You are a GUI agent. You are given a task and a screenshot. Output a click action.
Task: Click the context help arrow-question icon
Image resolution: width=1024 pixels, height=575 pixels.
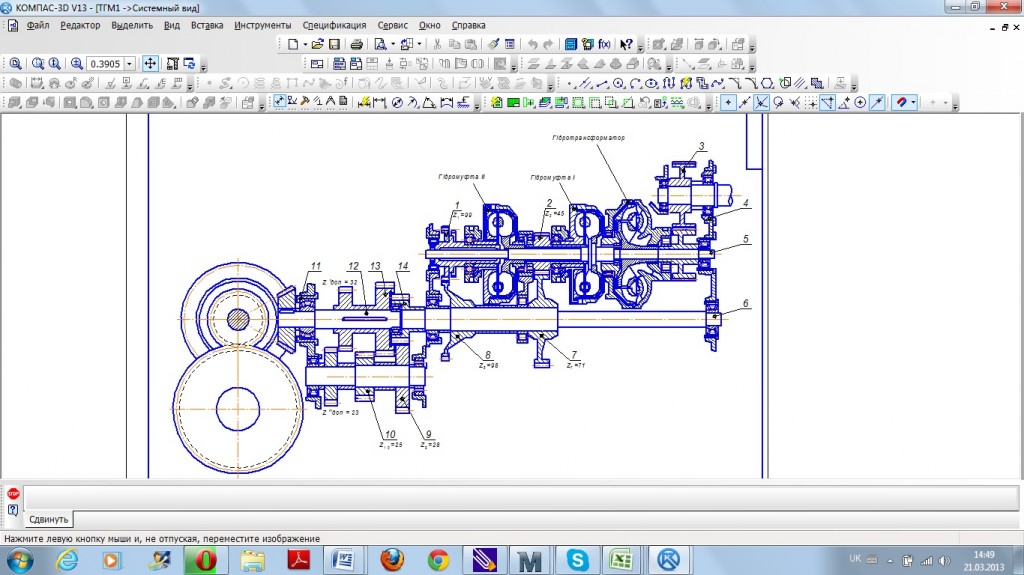(x=626, y=44)
